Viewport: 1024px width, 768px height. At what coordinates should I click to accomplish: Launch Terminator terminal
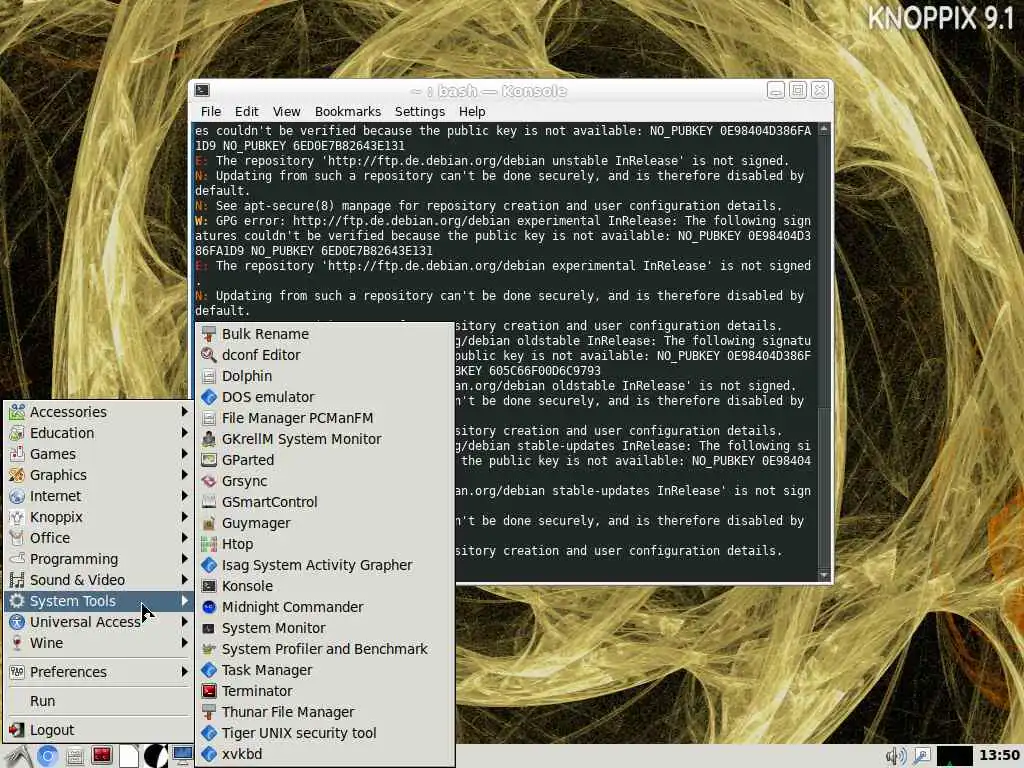pyautogui.click(x=325, y=691)
